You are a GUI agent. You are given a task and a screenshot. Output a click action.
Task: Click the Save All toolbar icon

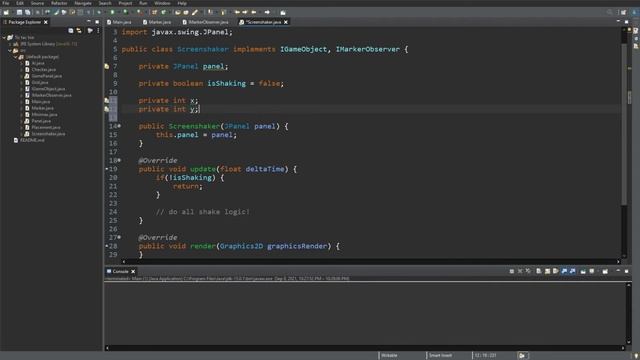(27, 12)
